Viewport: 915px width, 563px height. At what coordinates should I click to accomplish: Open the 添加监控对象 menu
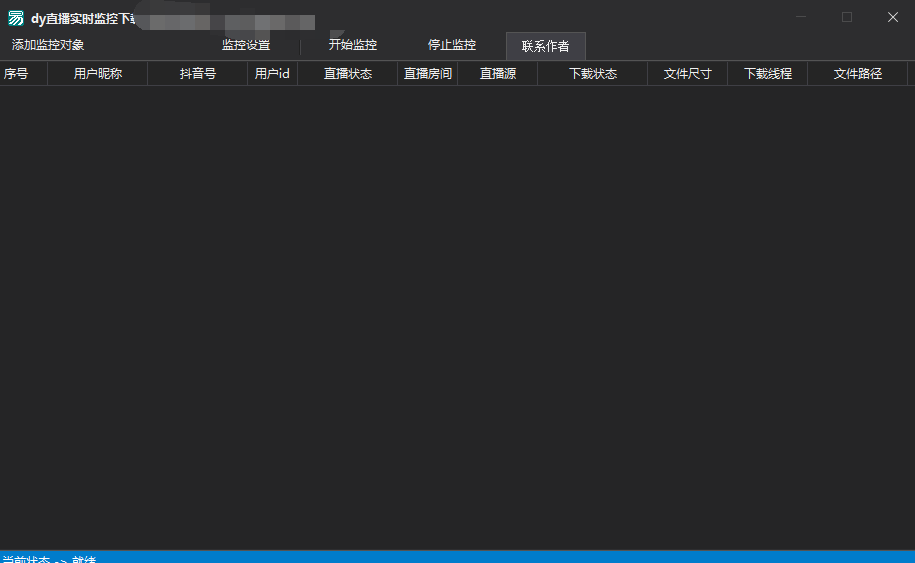point(48,45)
